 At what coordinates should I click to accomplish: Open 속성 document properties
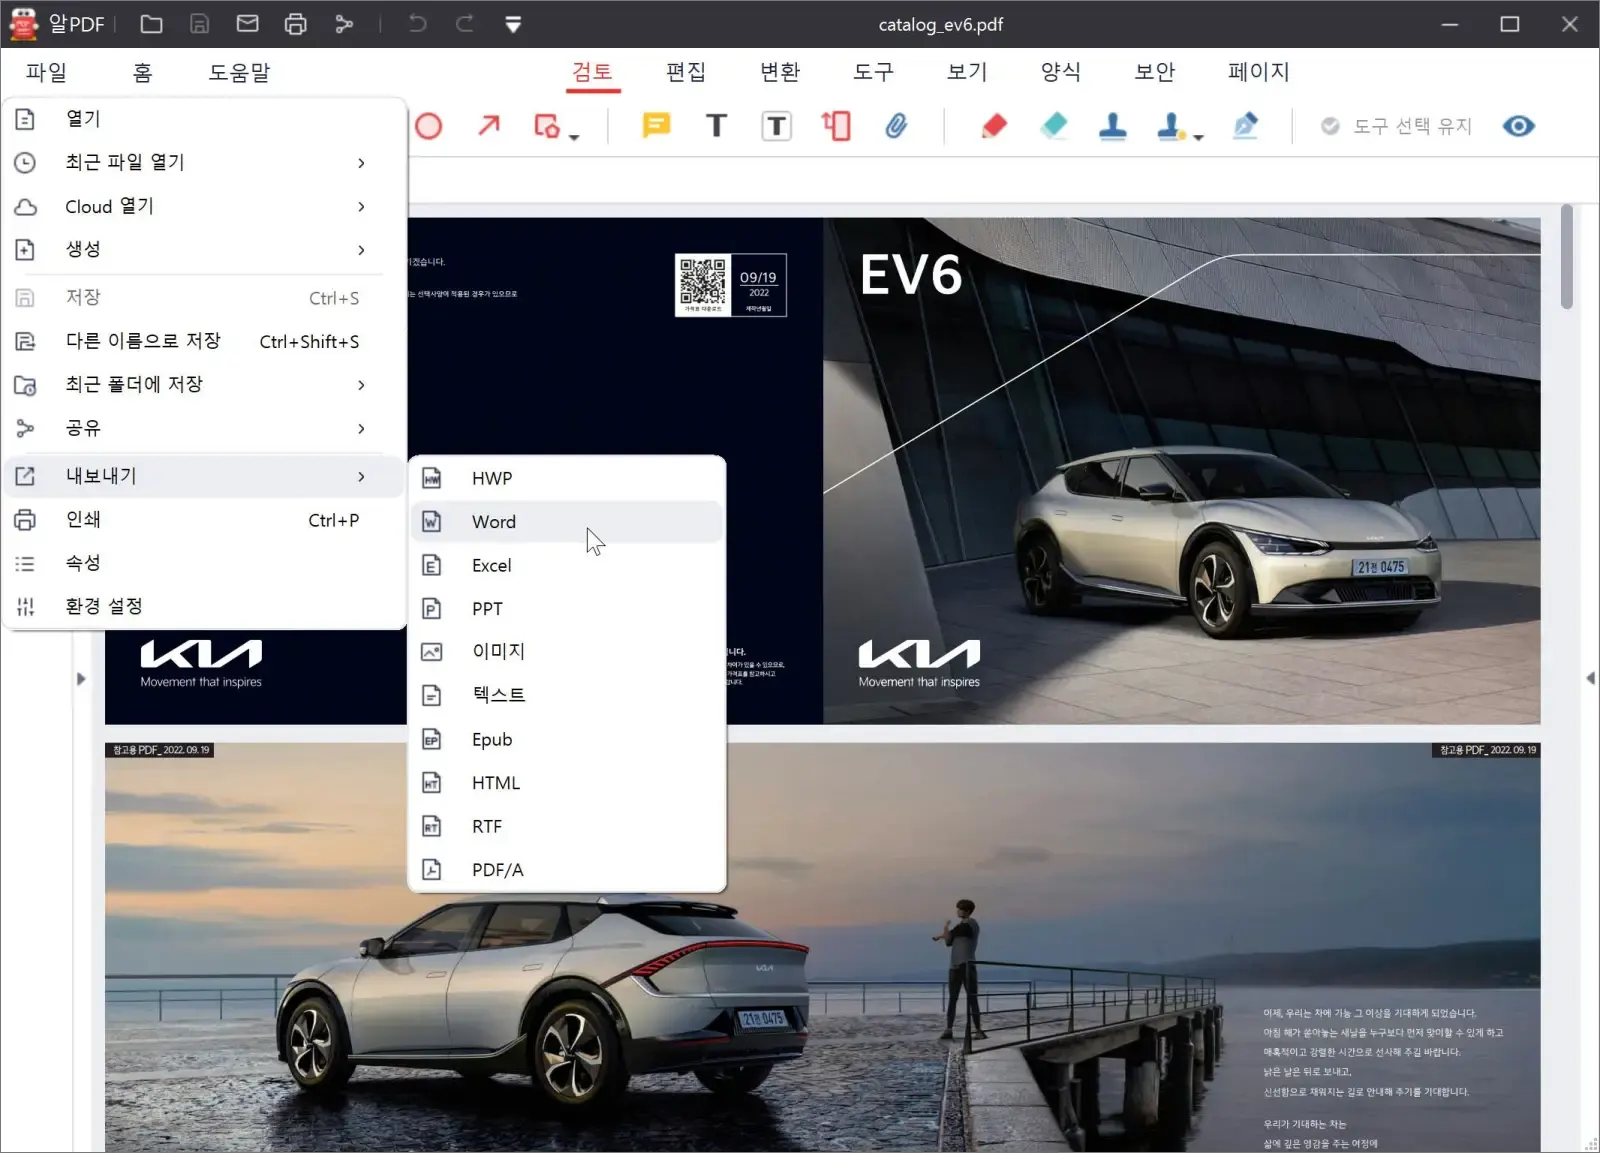(204, 563)
